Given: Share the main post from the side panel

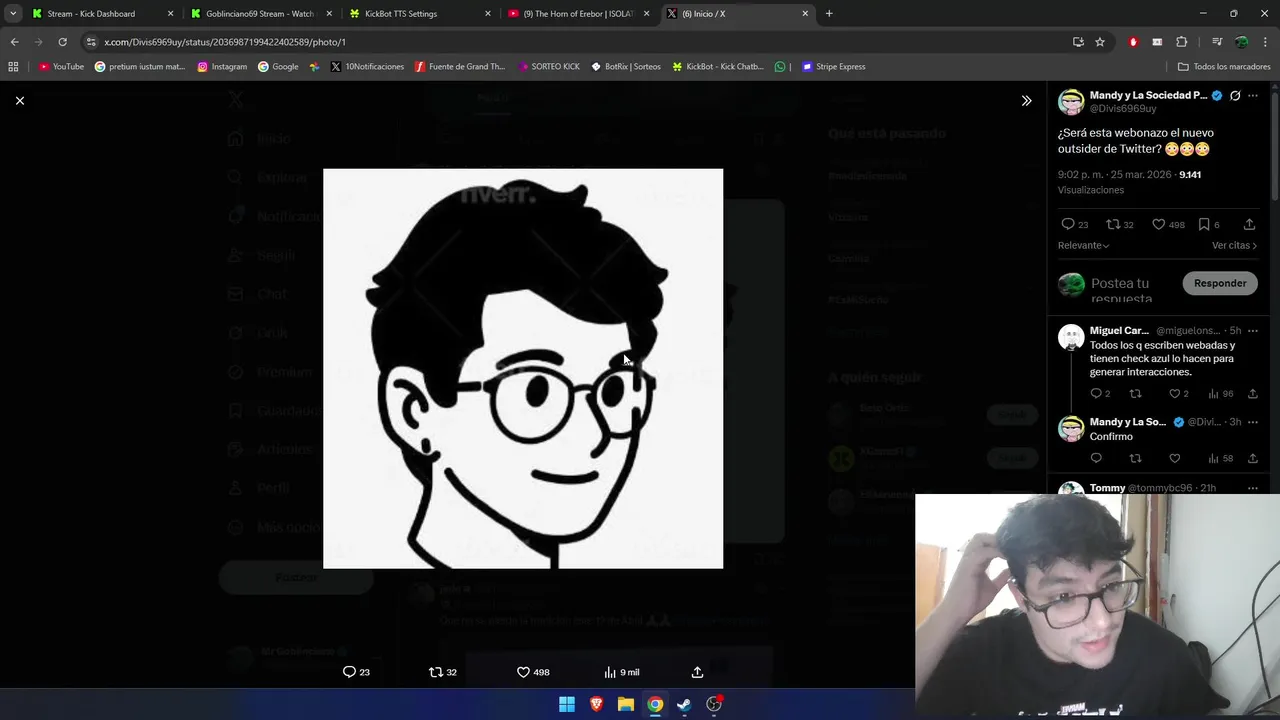Looking at the screenshot, I should coord(1249,224).
